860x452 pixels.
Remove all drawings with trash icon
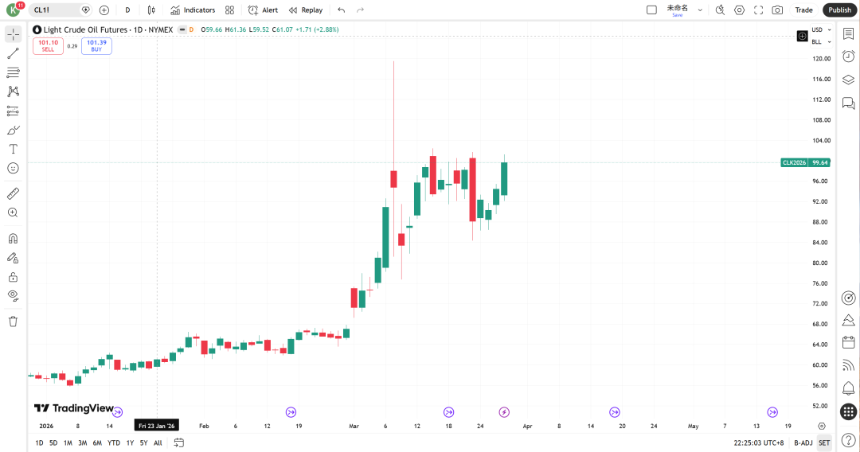click(13, 321)
